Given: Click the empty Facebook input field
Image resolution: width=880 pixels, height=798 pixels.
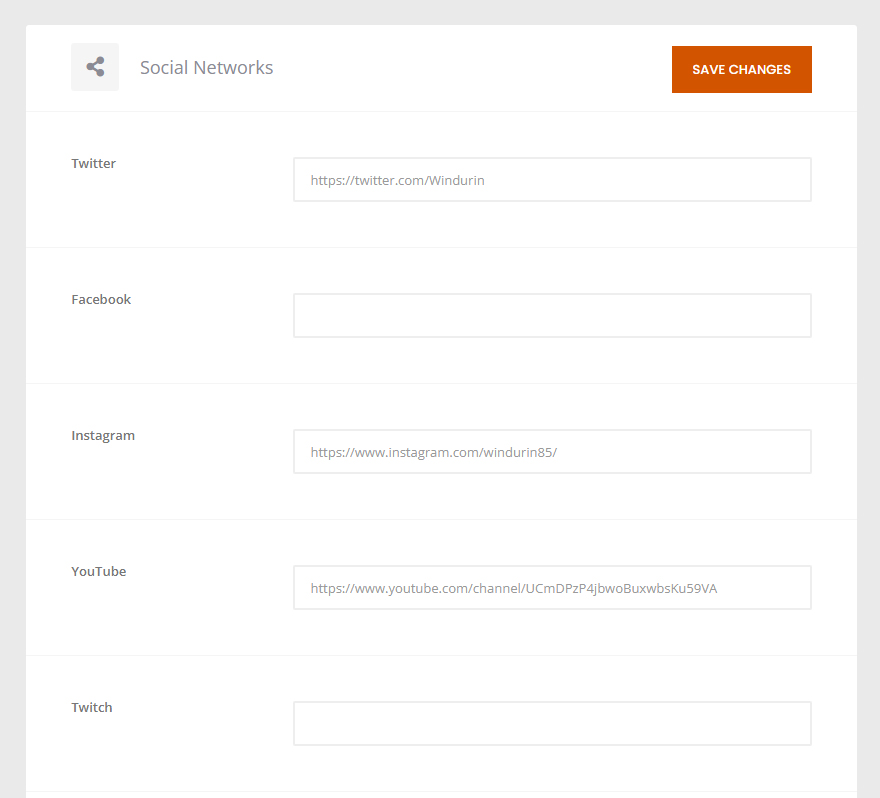Looking at the screenshot, I should [x=552, y=315].
